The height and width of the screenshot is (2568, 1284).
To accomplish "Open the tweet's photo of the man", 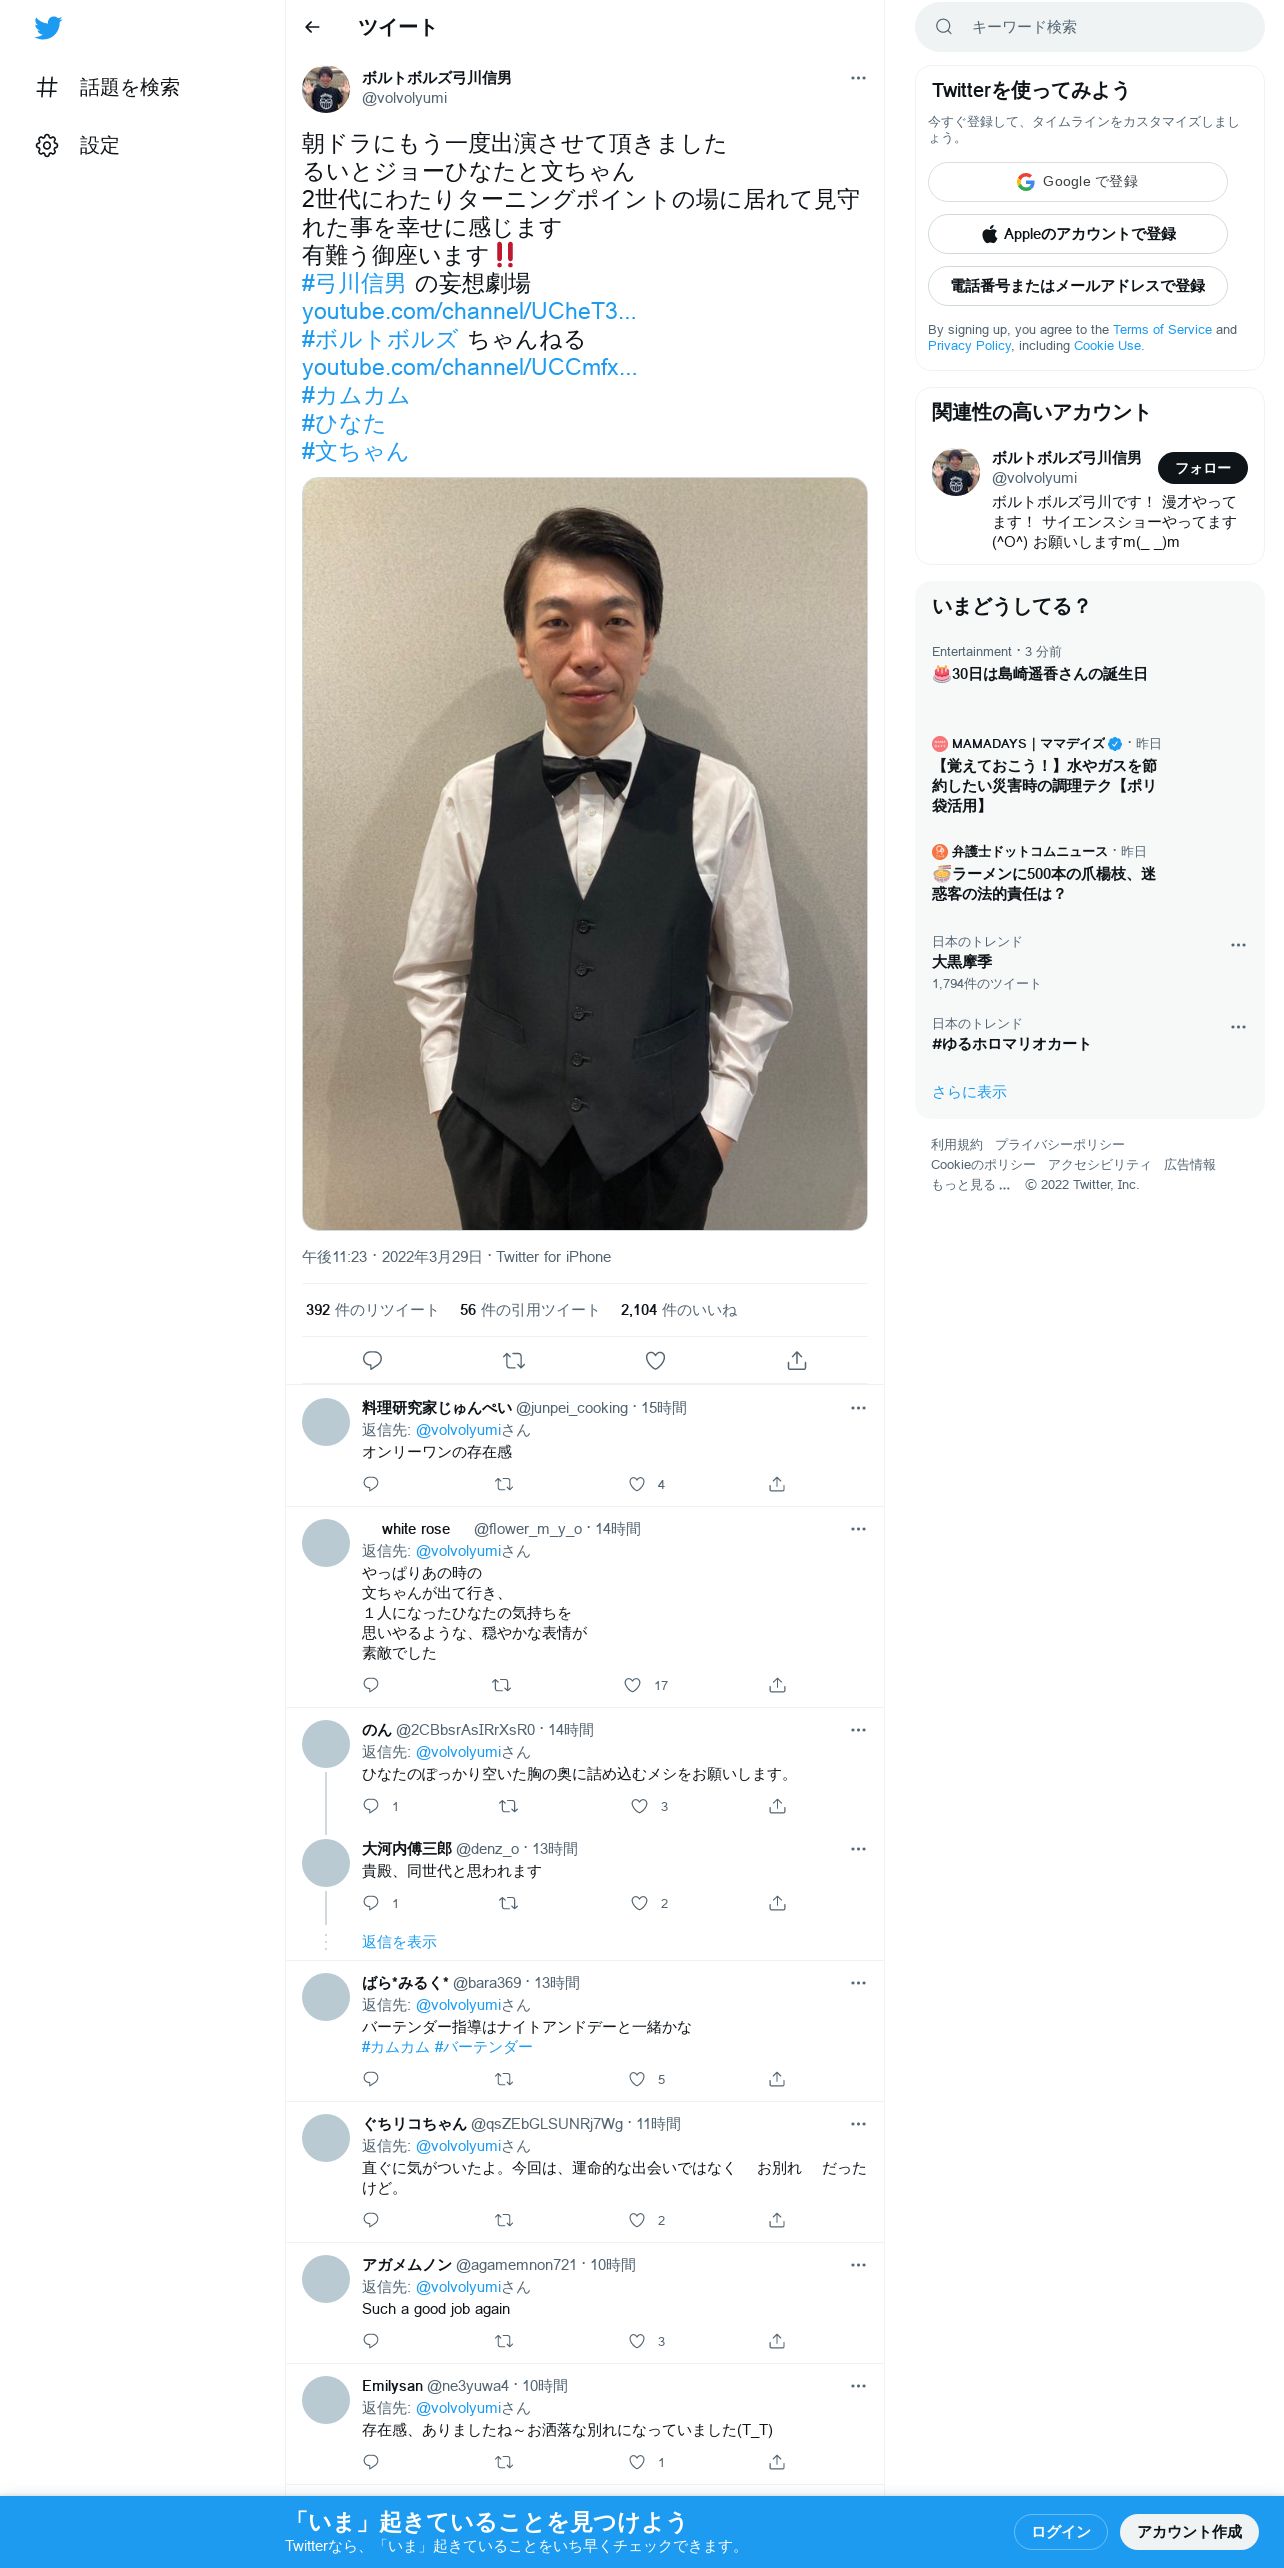I will click(x=585, y=853).
